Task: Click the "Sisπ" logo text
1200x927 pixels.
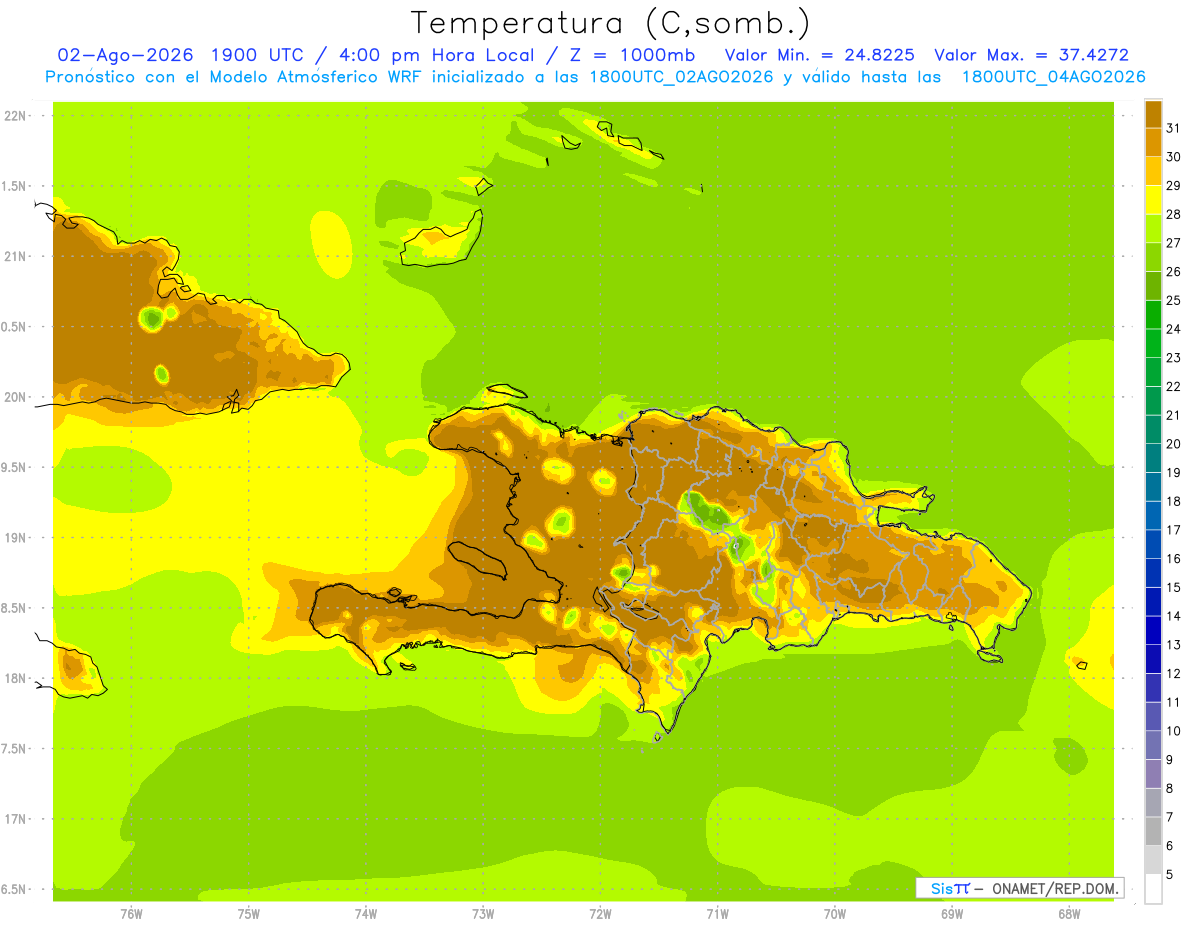Action: pyautogui.click(x=949, y=888)
